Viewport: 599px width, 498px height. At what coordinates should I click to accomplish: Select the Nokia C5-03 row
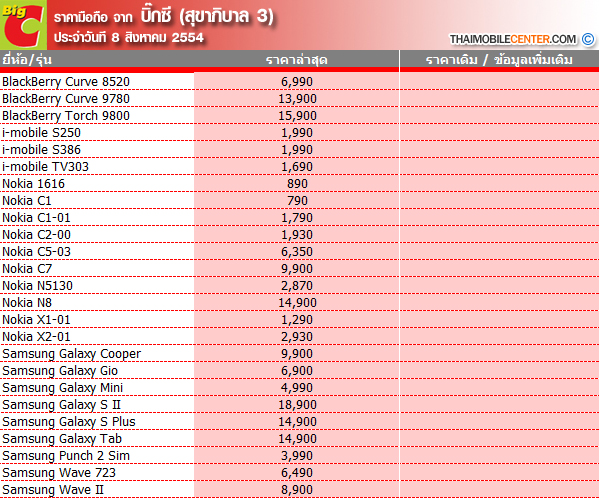300,252
